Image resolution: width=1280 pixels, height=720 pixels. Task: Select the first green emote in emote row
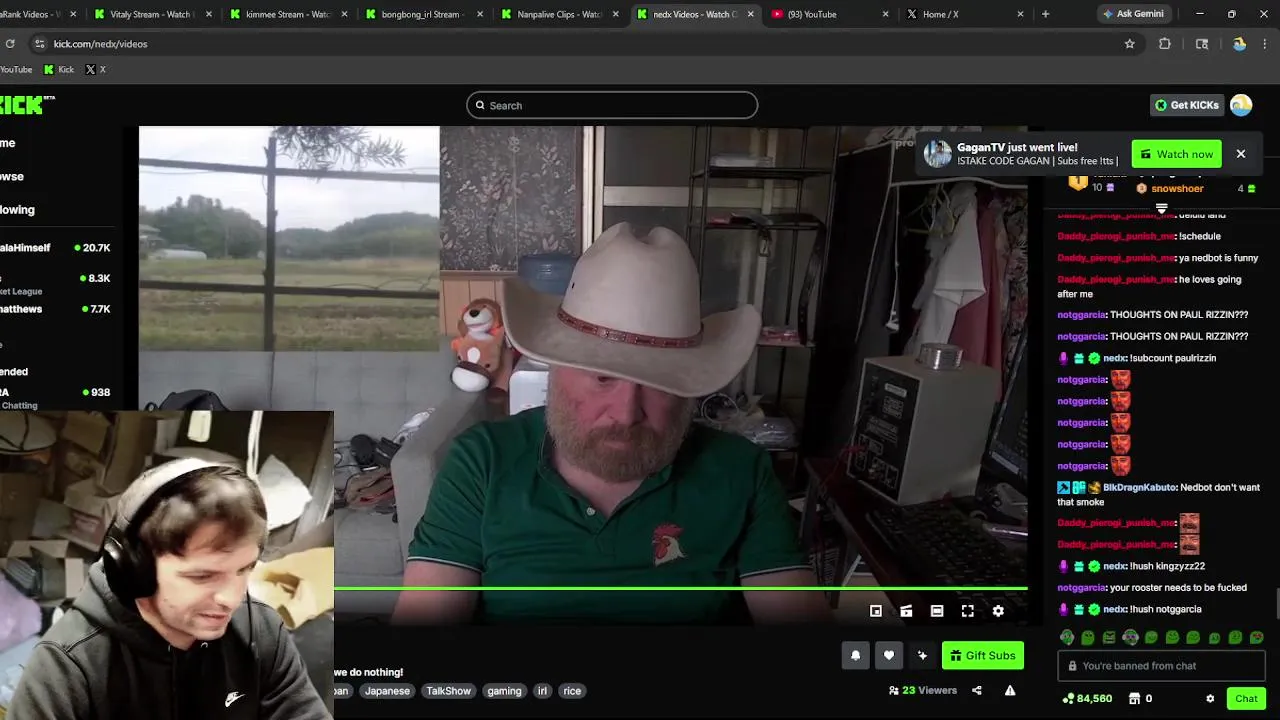coord(1067,637)
